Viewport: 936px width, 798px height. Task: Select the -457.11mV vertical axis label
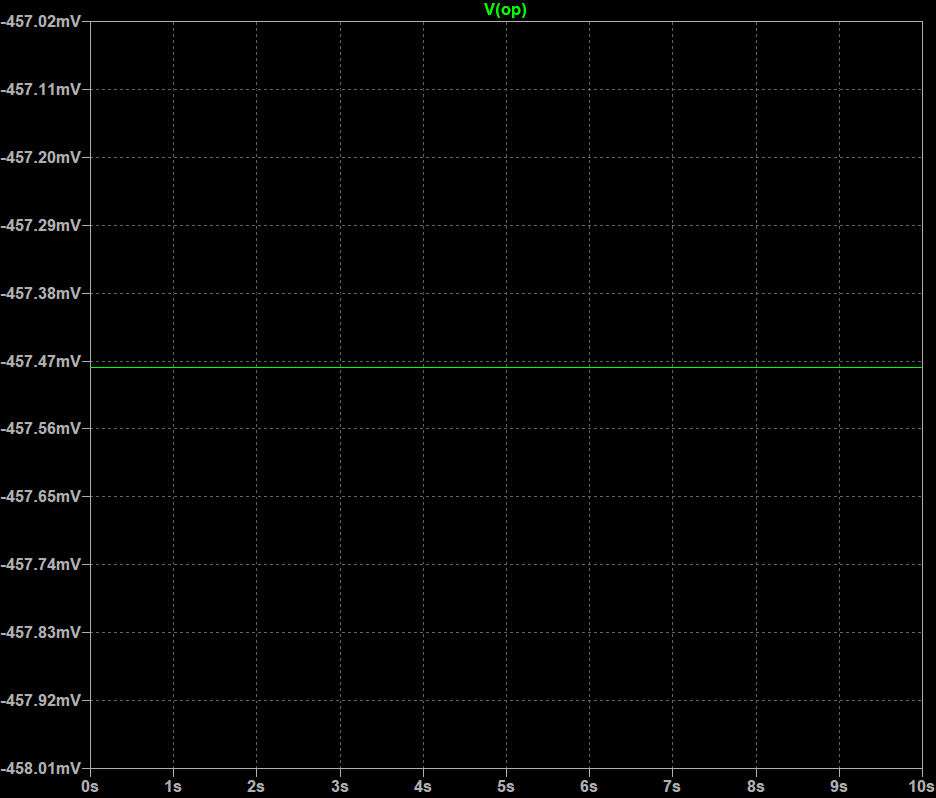[42, 89]
